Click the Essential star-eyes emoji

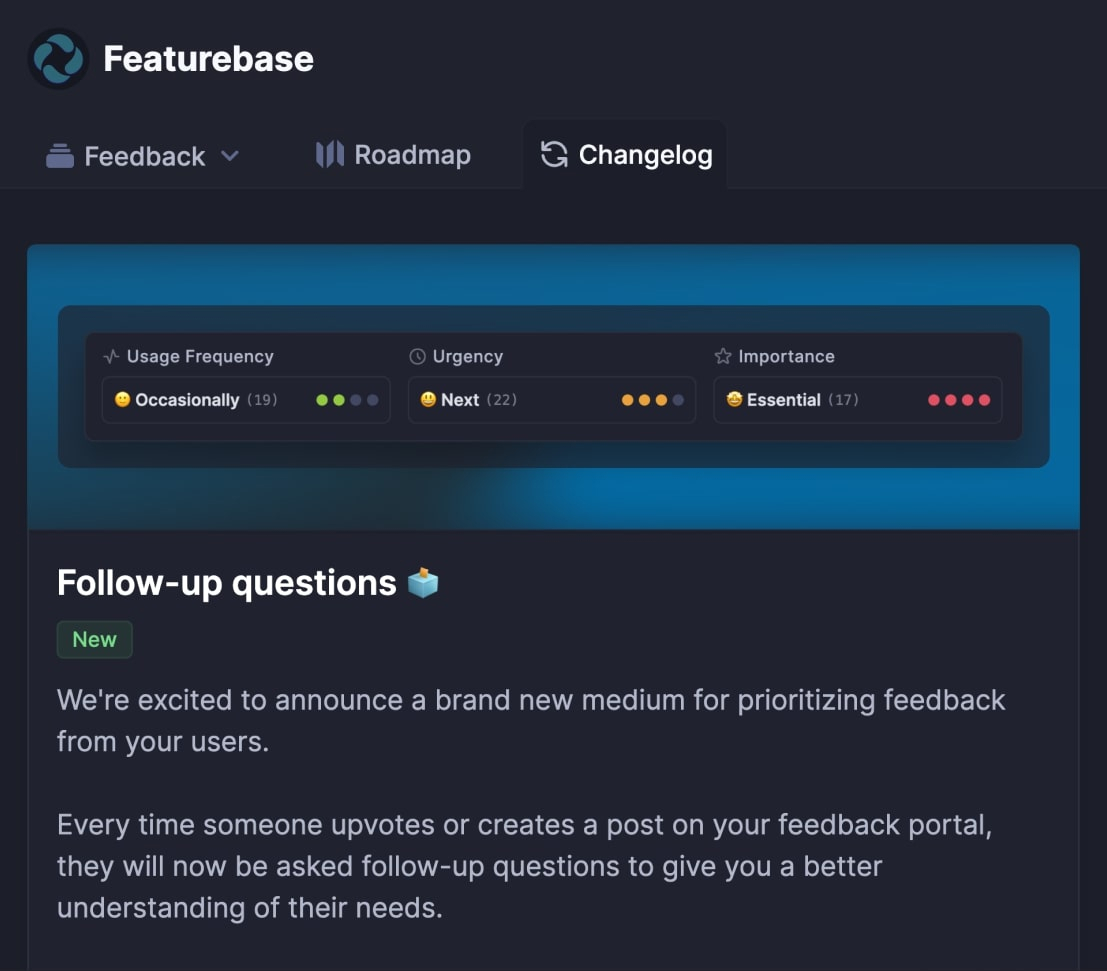(734, 400)
